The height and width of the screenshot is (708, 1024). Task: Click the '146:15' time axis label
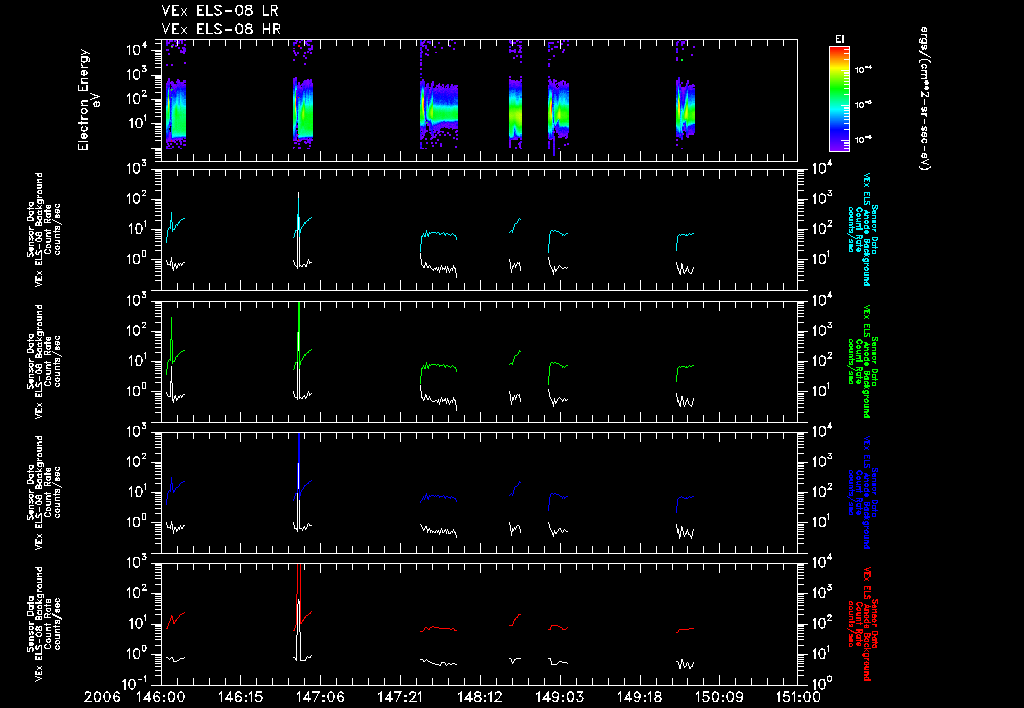point(240,698)
